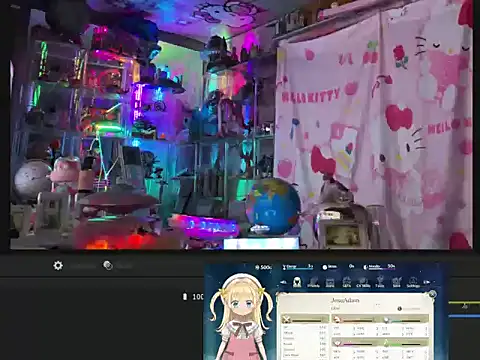
Task: Open the Friends tab in the game menu
Action: click(313, 282)
